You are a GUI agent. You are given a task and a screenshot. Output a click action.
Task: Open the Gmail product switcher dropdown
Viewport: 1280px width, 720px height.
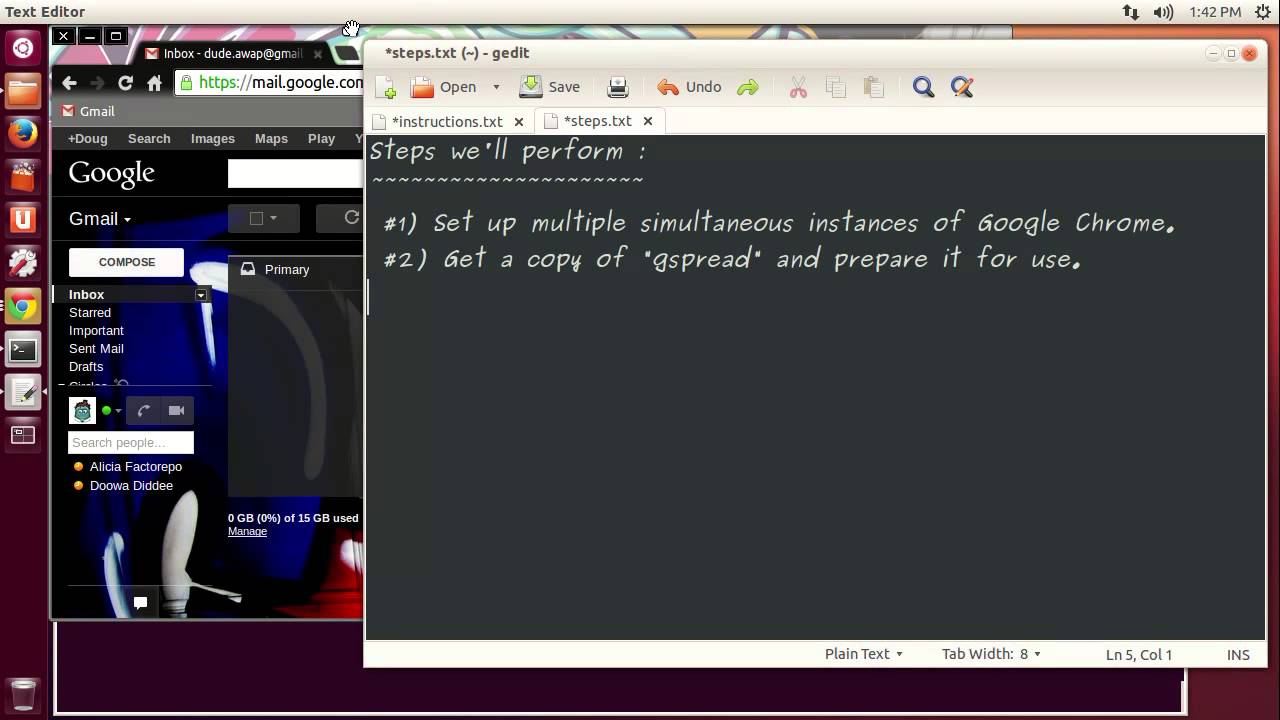(100, 219)
